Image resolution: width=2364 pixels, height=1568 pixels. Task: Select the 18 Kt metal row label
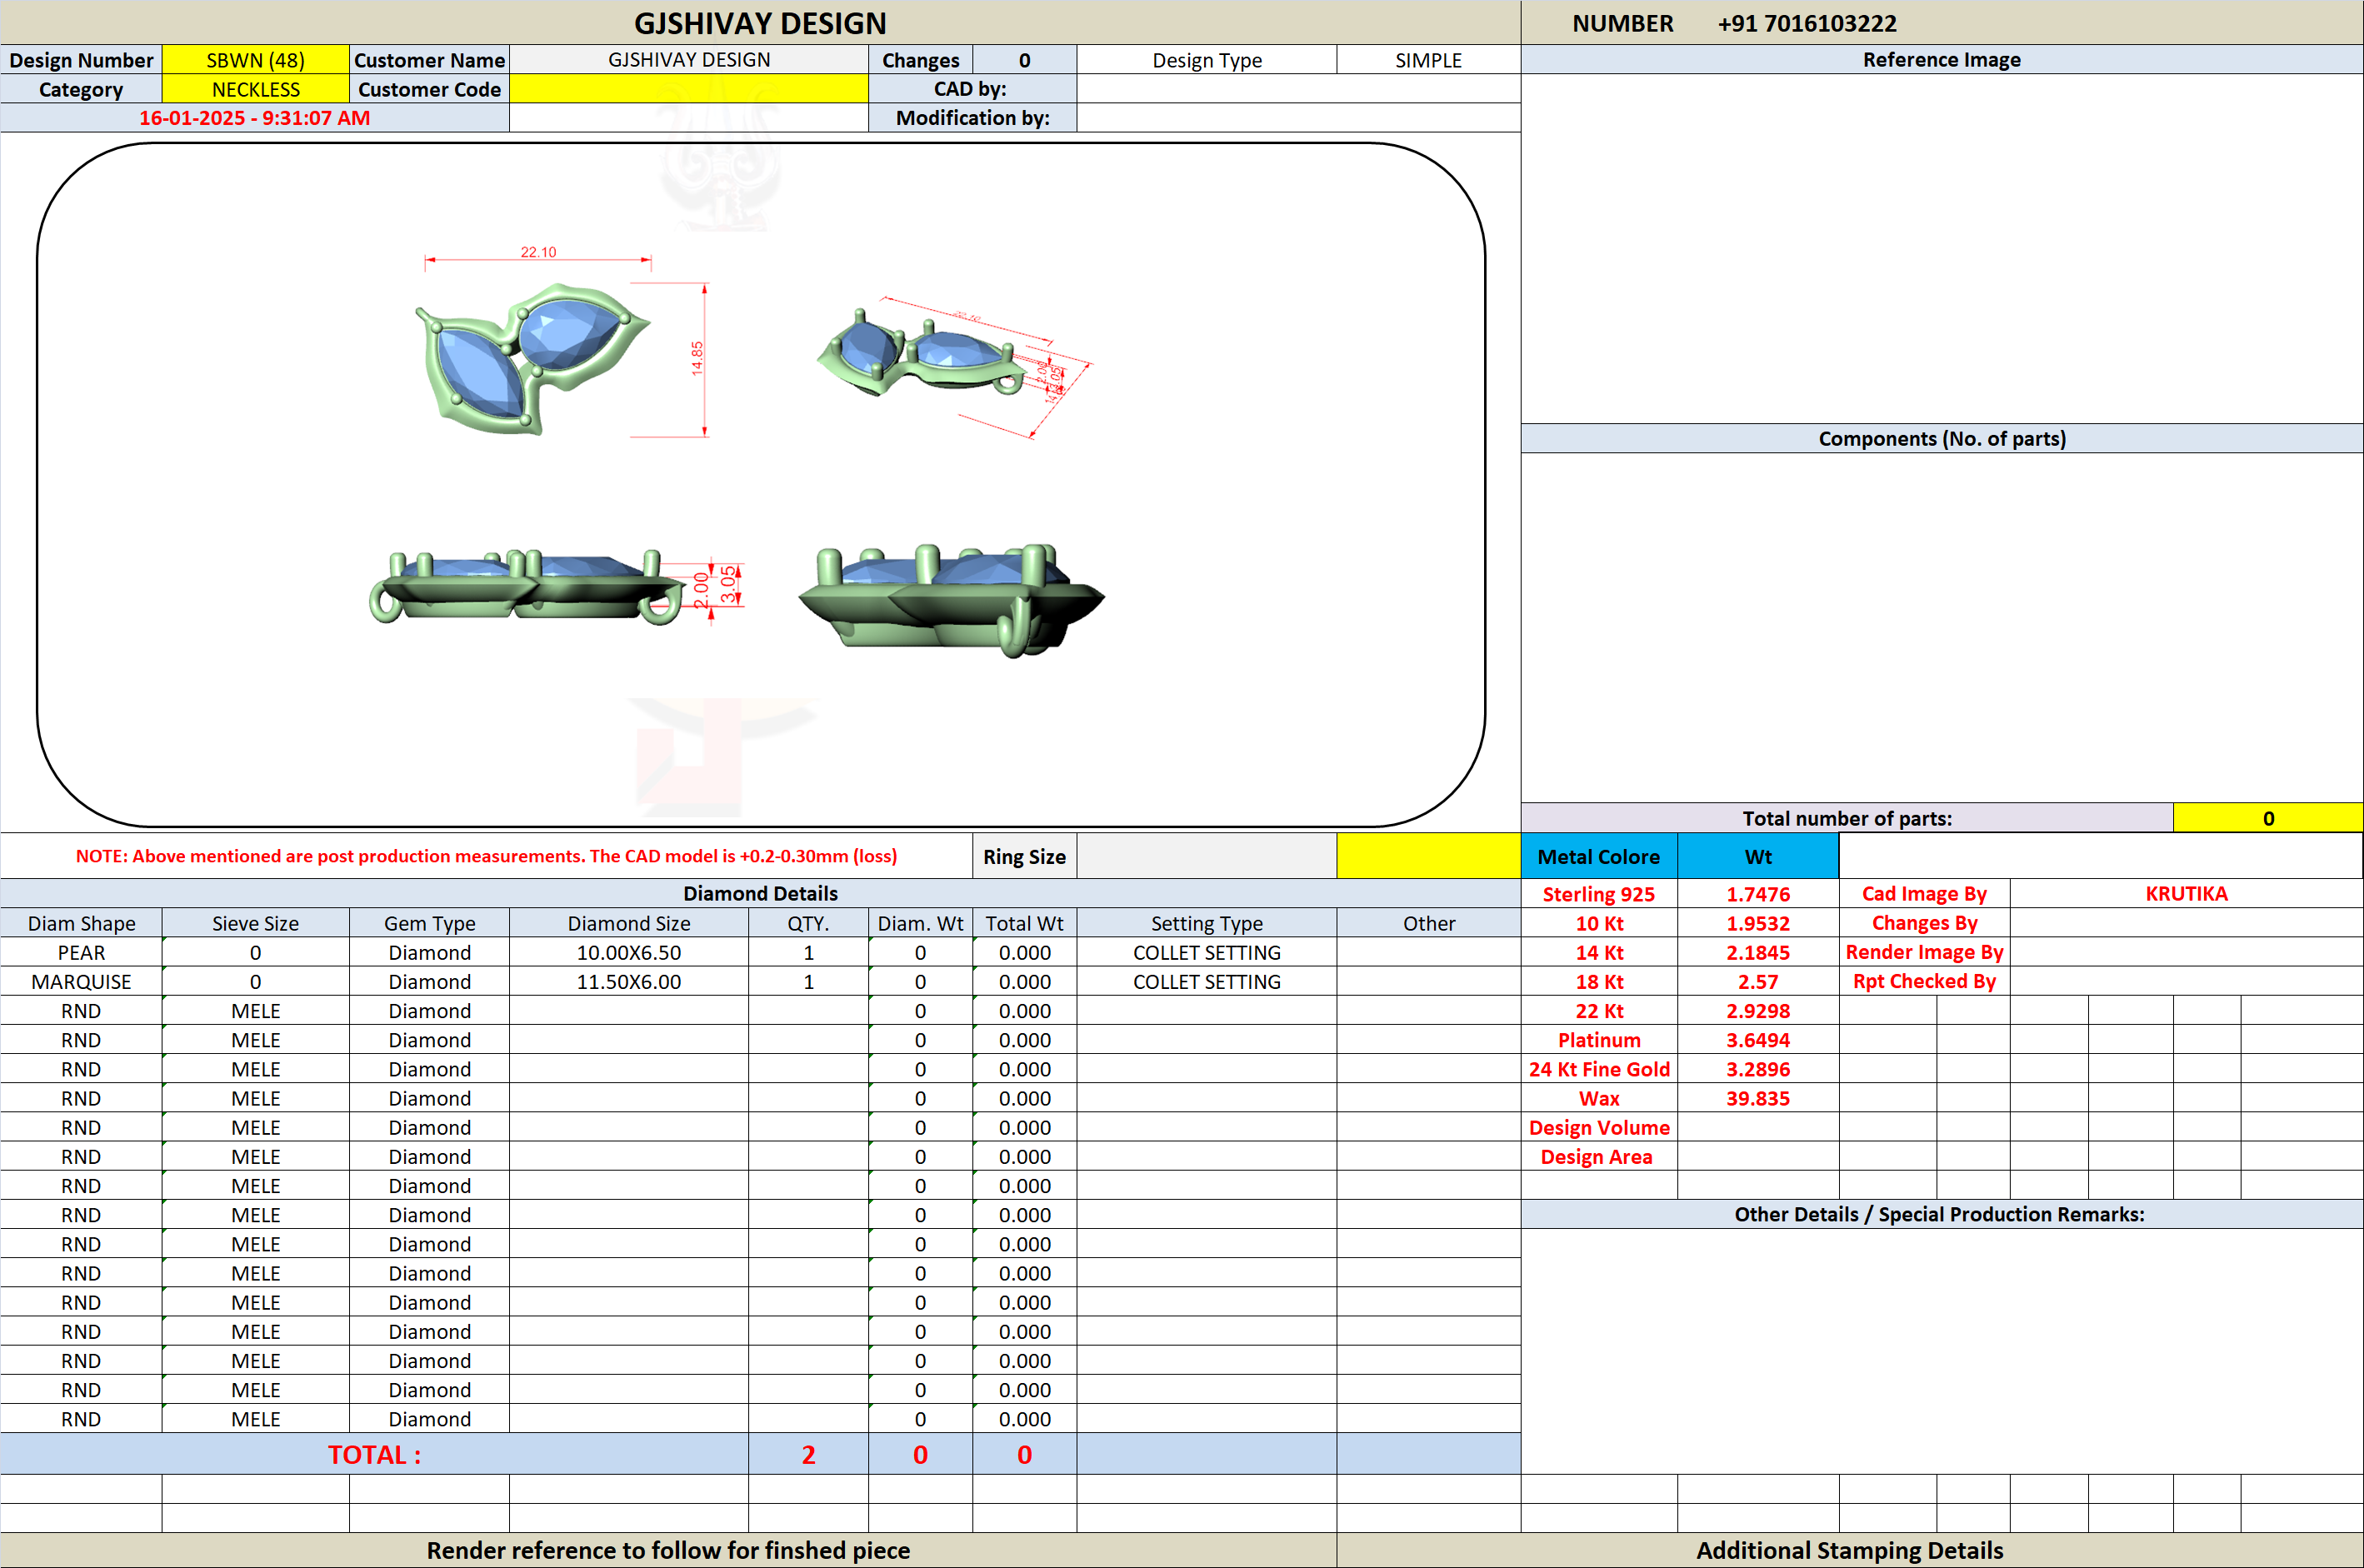pyautogui.click(x=1598, y=981)
